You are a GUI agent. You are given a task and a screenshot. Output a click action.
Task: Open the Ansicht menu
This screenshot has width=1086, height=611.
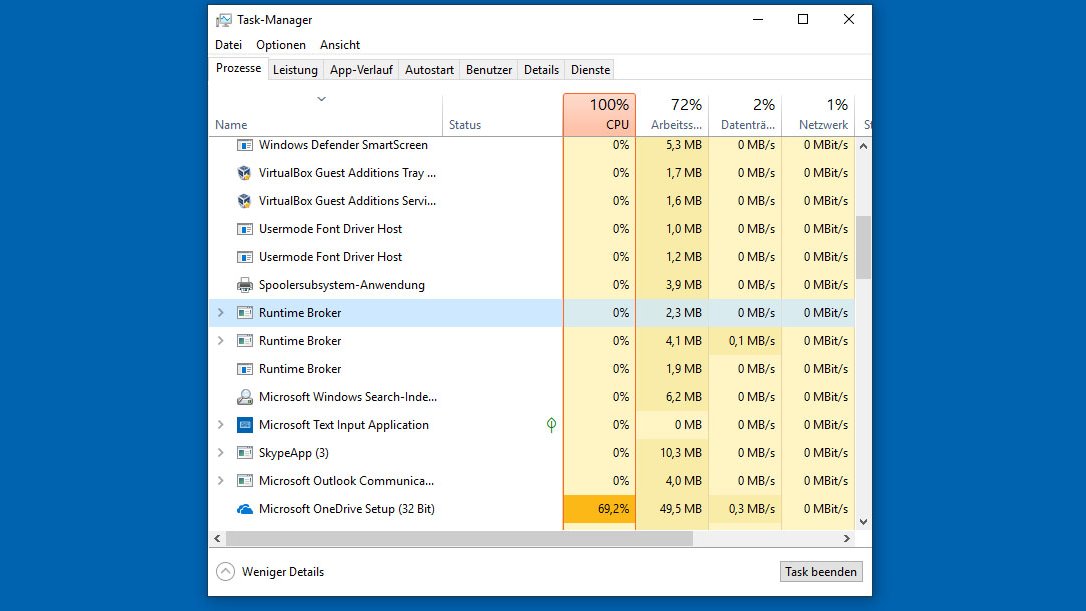tap(339, 44)
